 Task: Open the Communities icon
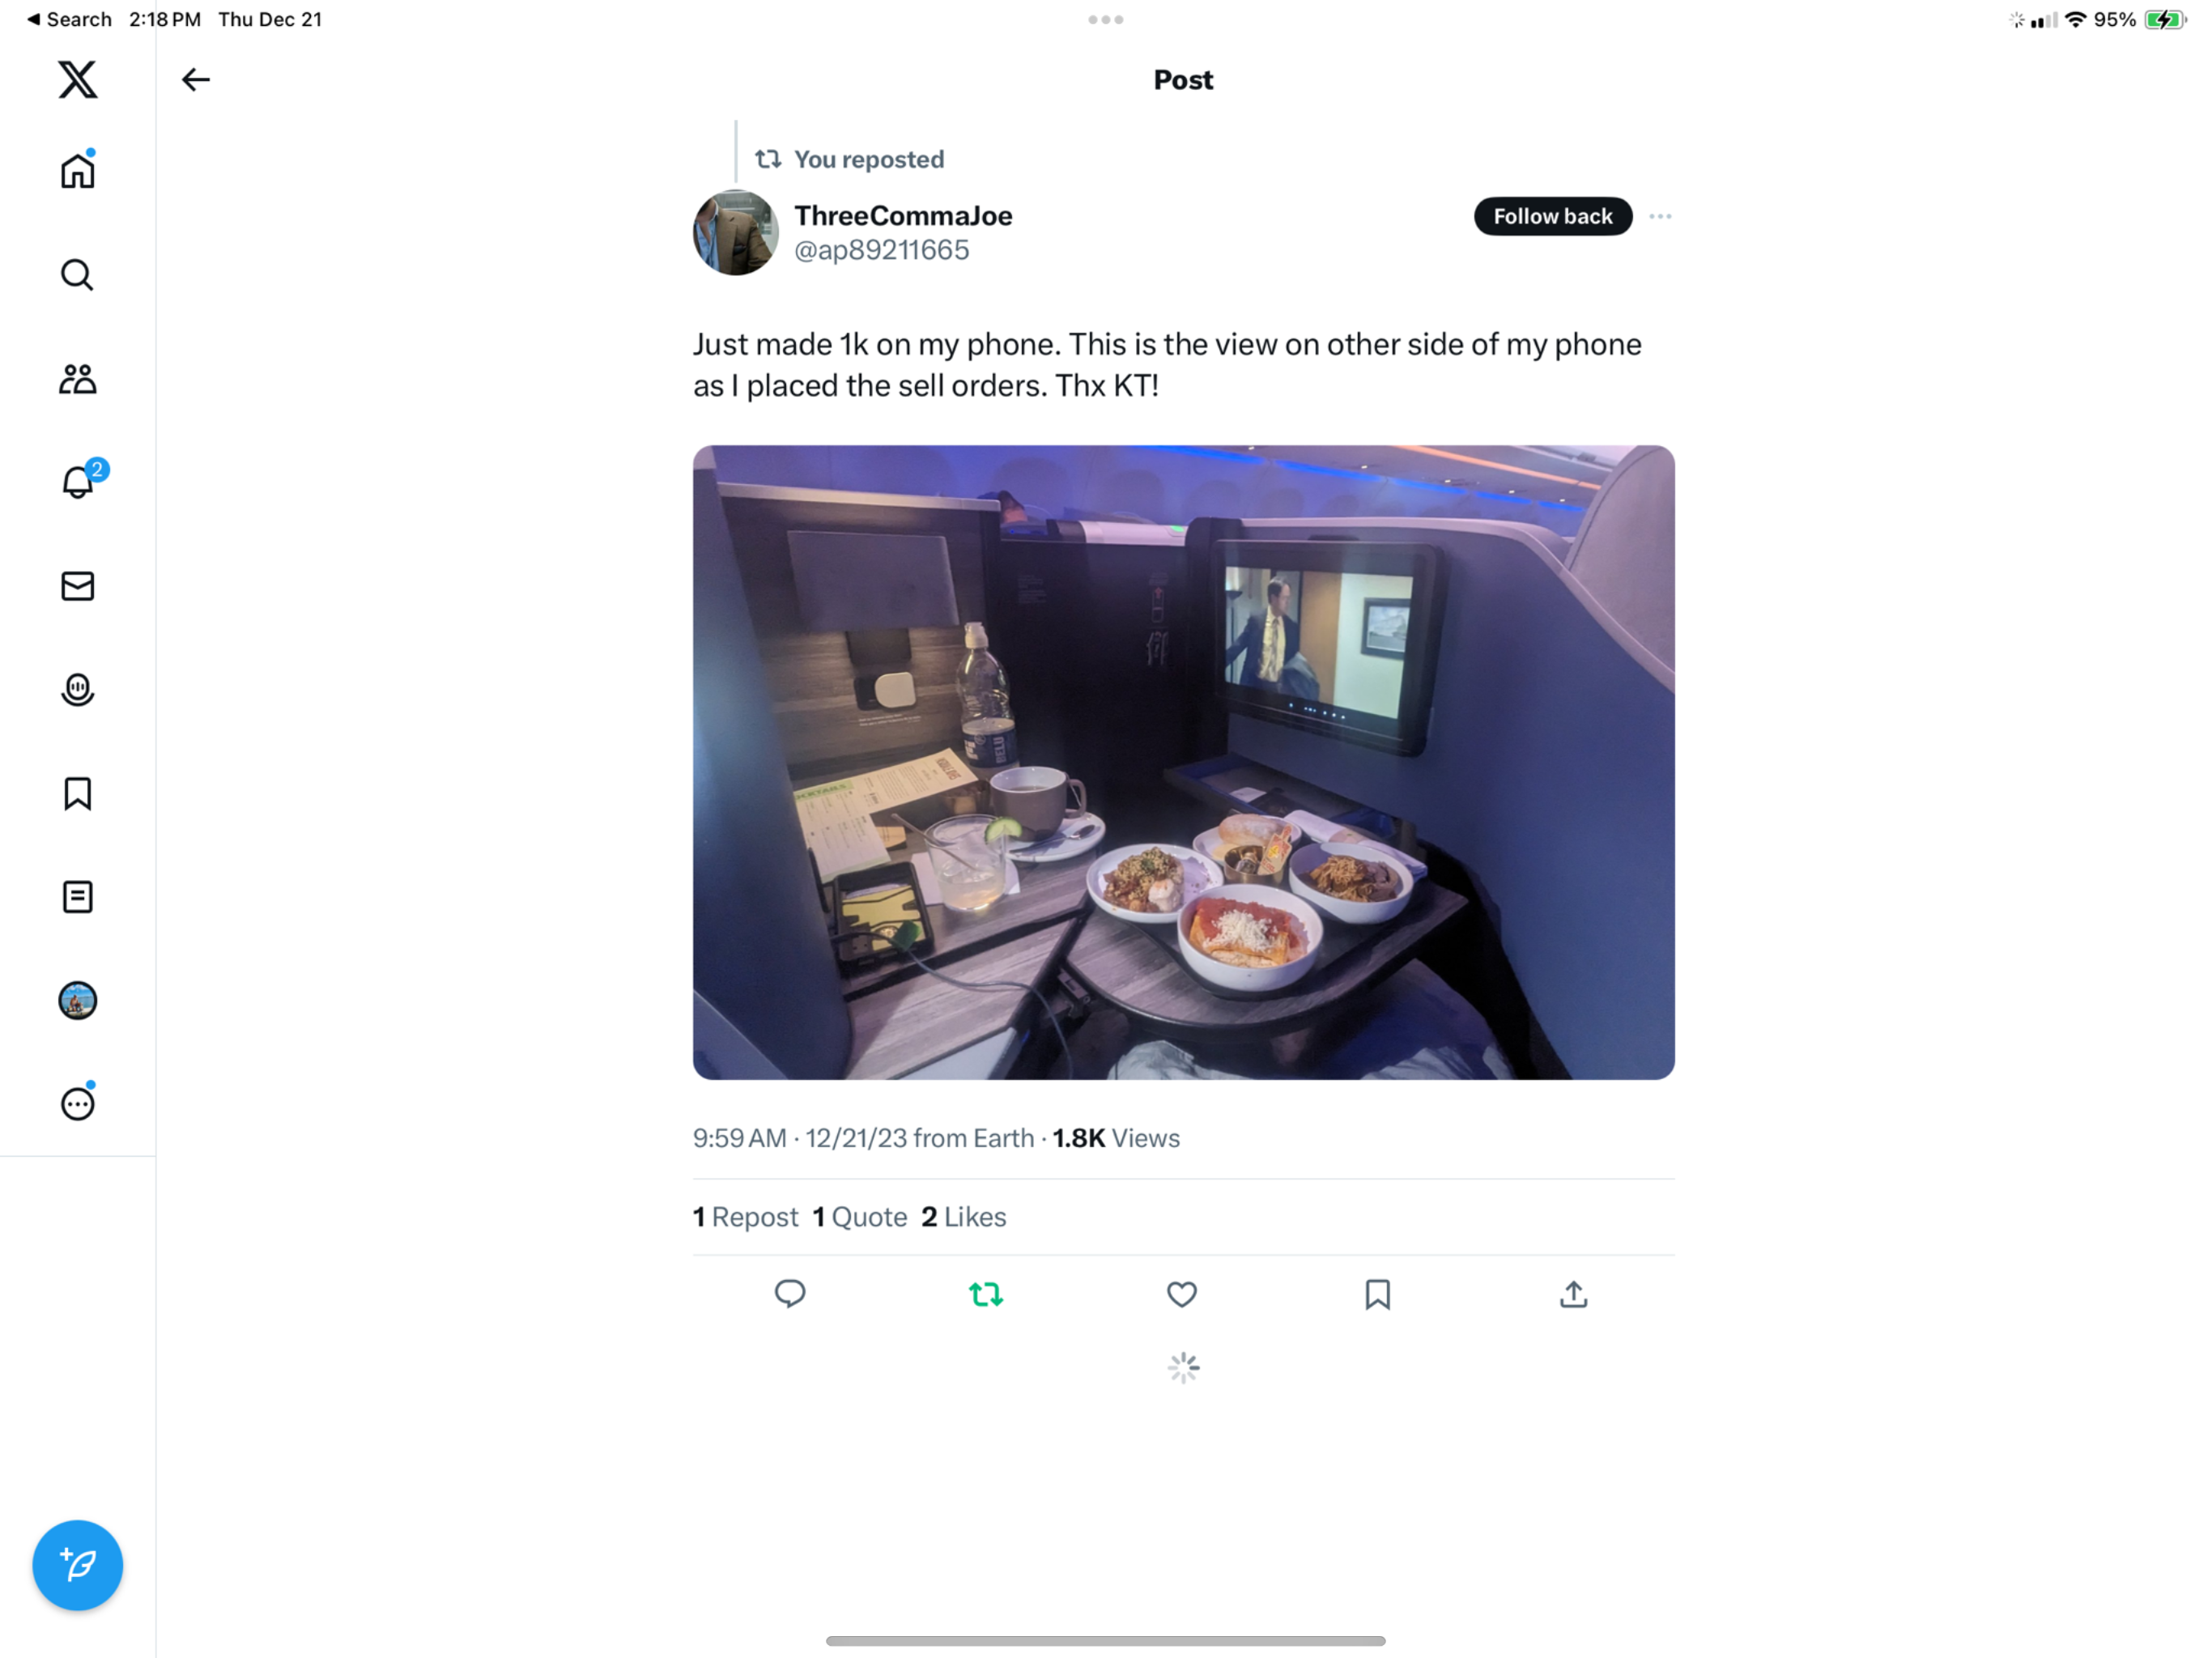click(77, 379)
